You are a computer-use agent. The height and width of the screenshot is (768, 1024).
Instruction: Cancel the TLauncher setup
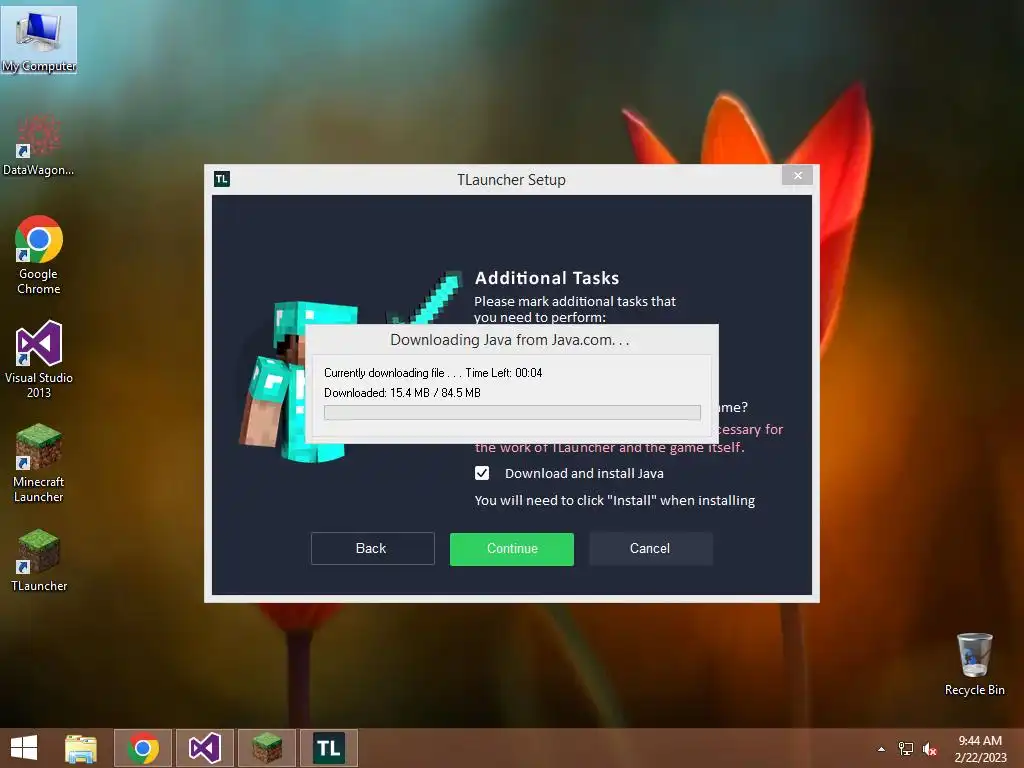point(650,549)
